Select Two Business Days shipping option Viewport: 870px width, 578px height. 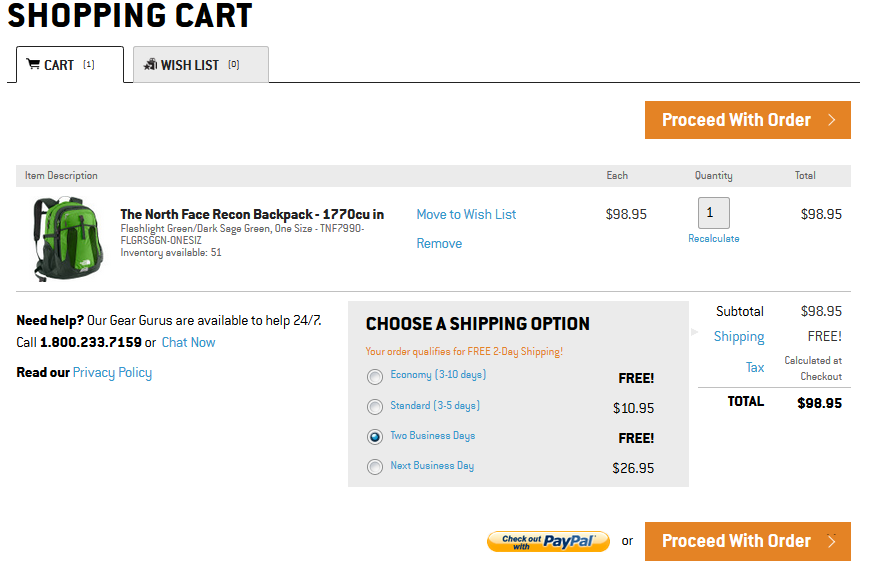tap(375, 437)
